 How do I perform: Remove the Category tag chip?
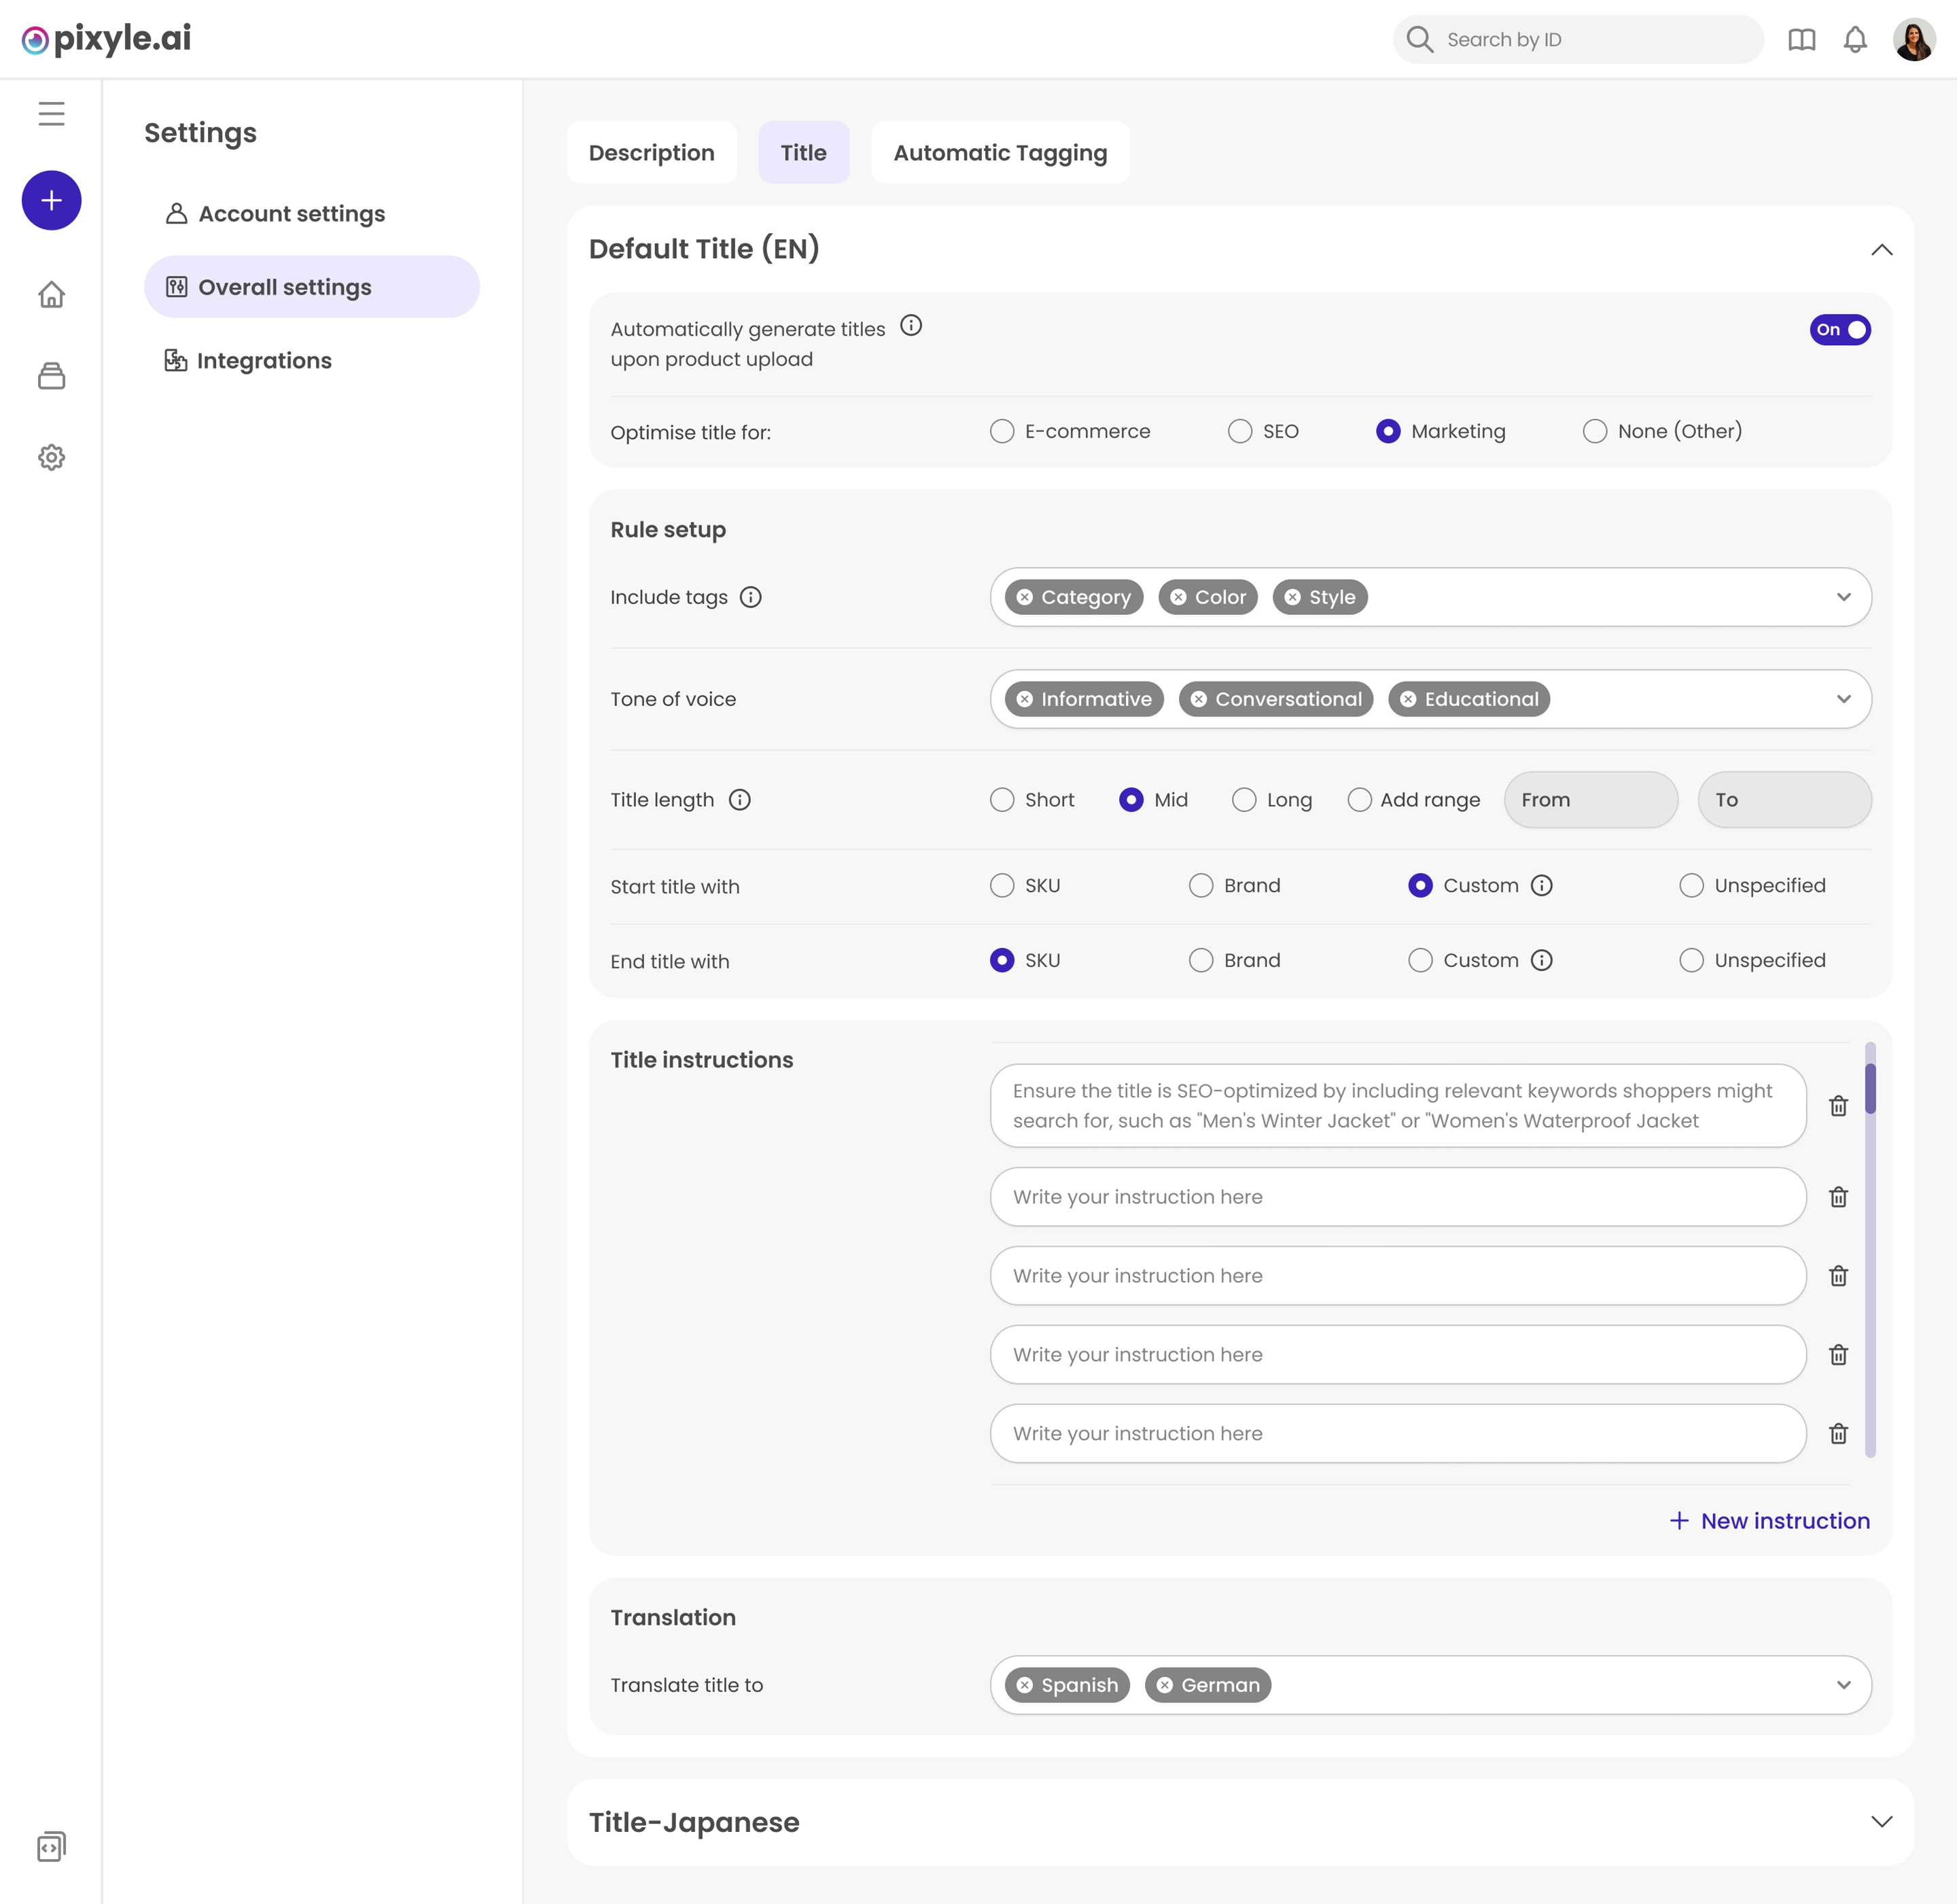tap(1024, 597)
